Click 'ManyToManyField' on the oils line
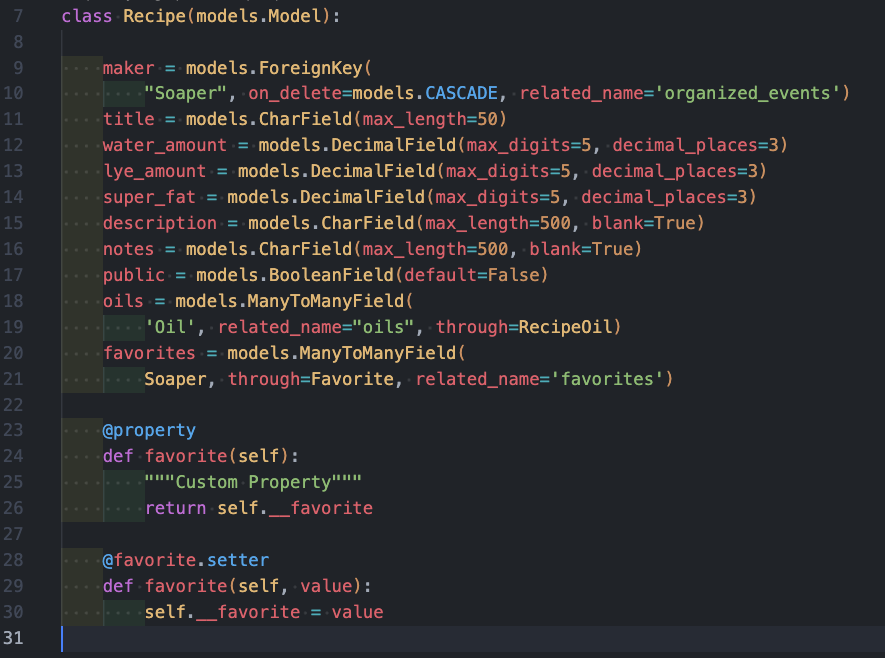Image resolution: width=885 pixels, height=658 pixels. [326, 301]
